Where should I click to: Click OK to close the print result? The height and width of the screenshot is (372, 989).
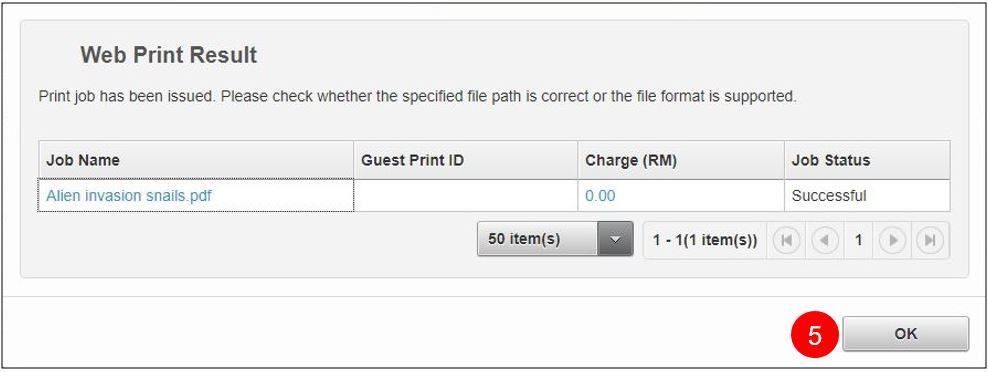coord(905,334)
